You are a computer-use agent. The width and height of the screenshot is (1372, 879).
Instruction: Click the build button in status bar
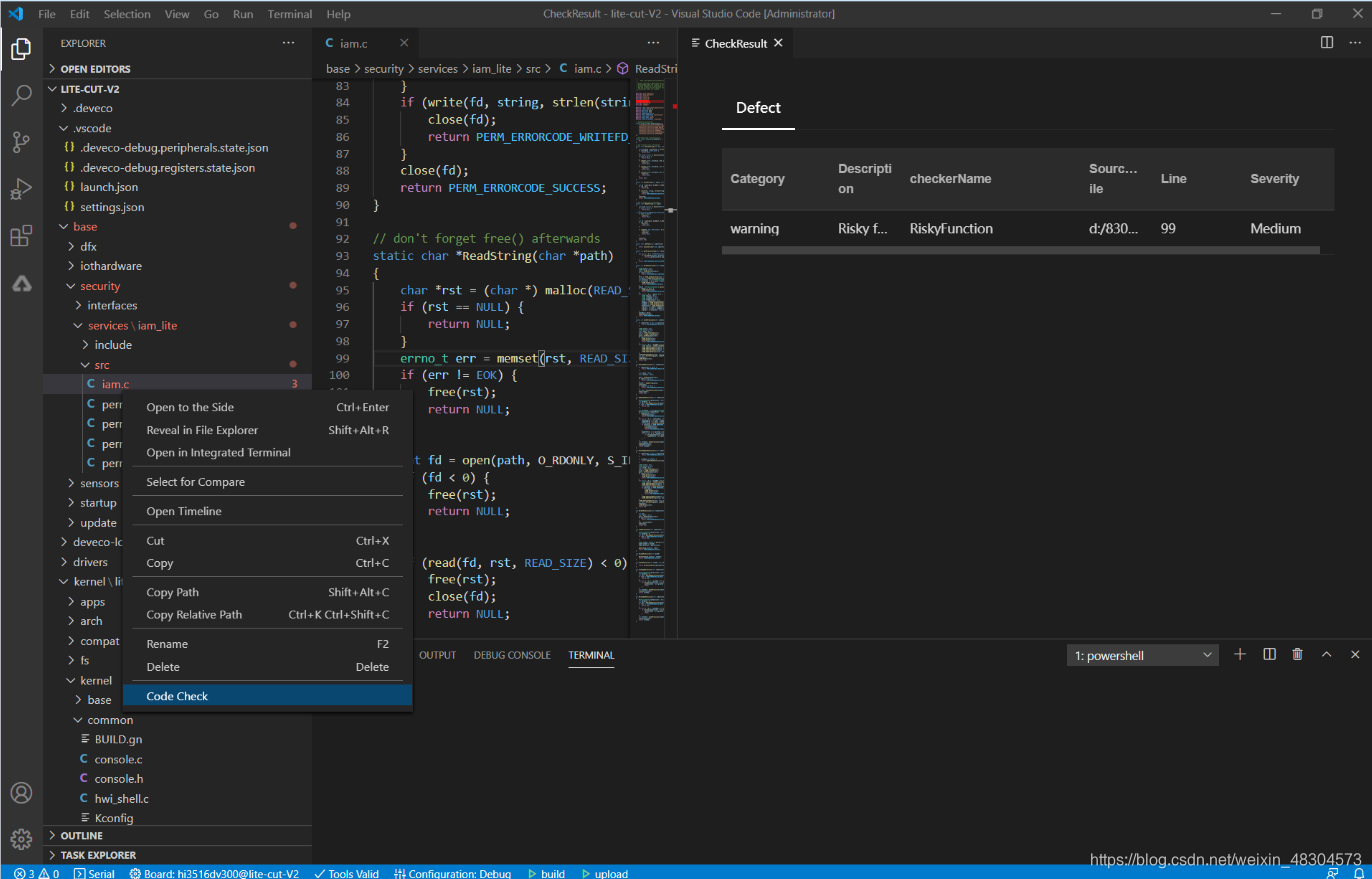coord(546,873)
